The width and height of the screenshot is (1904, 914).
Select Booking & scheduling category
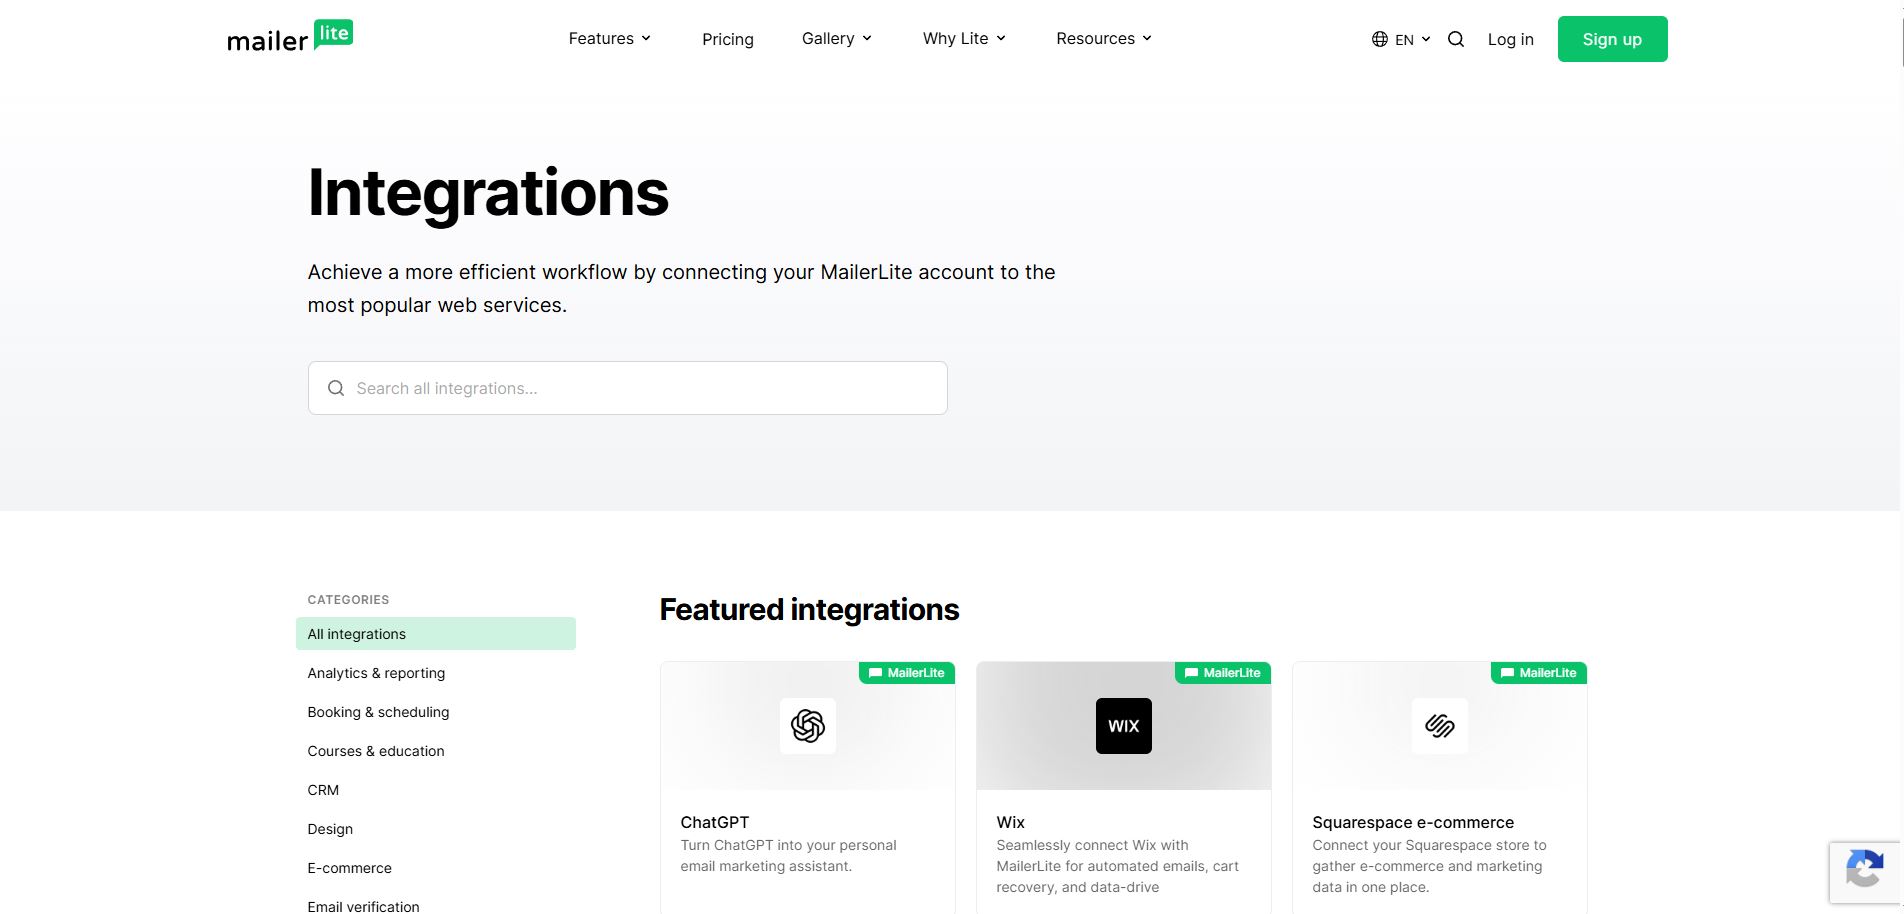click(x=378, y=712)
